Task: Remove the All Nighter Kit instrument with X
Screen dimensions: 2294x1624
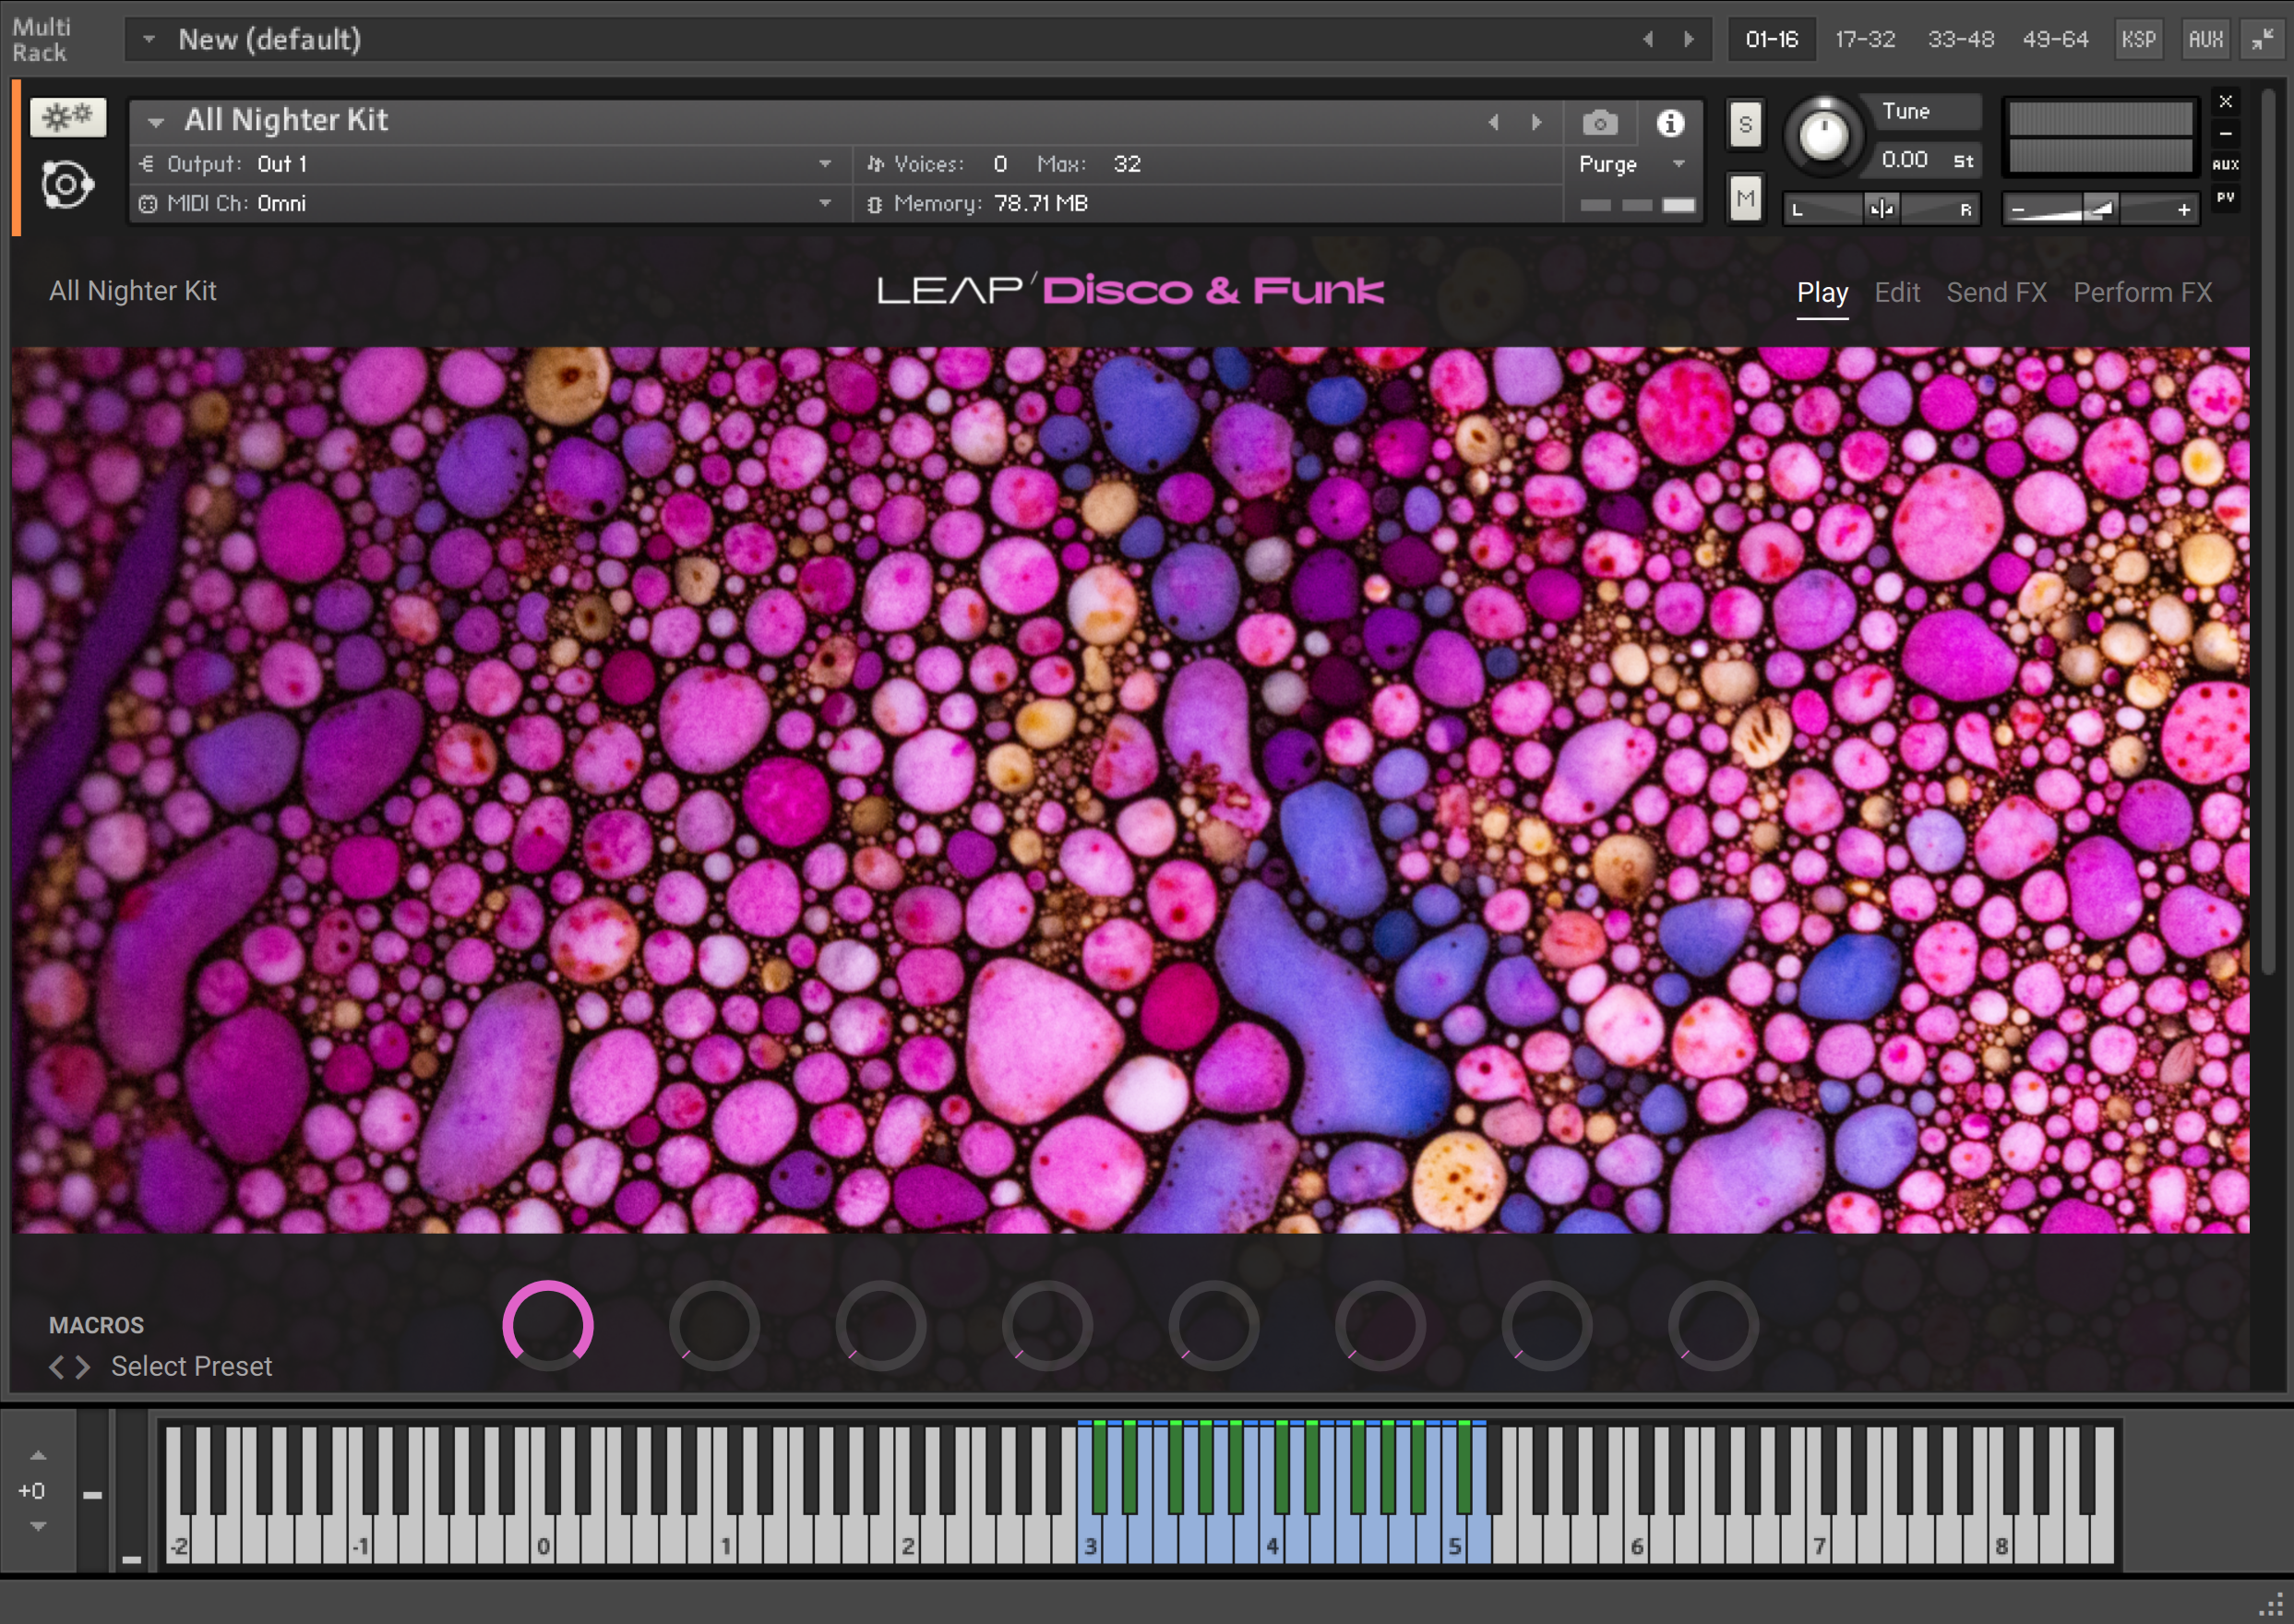Action: (2225, 101)
